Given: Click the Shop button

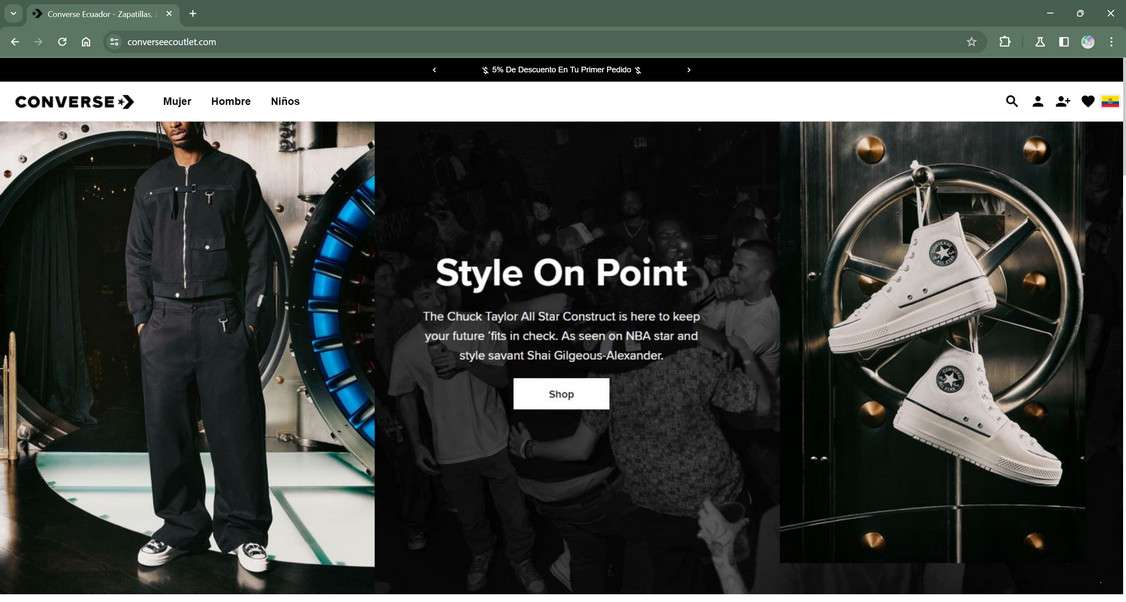Looking at the screenshot, I should click(x=561, y=394).
